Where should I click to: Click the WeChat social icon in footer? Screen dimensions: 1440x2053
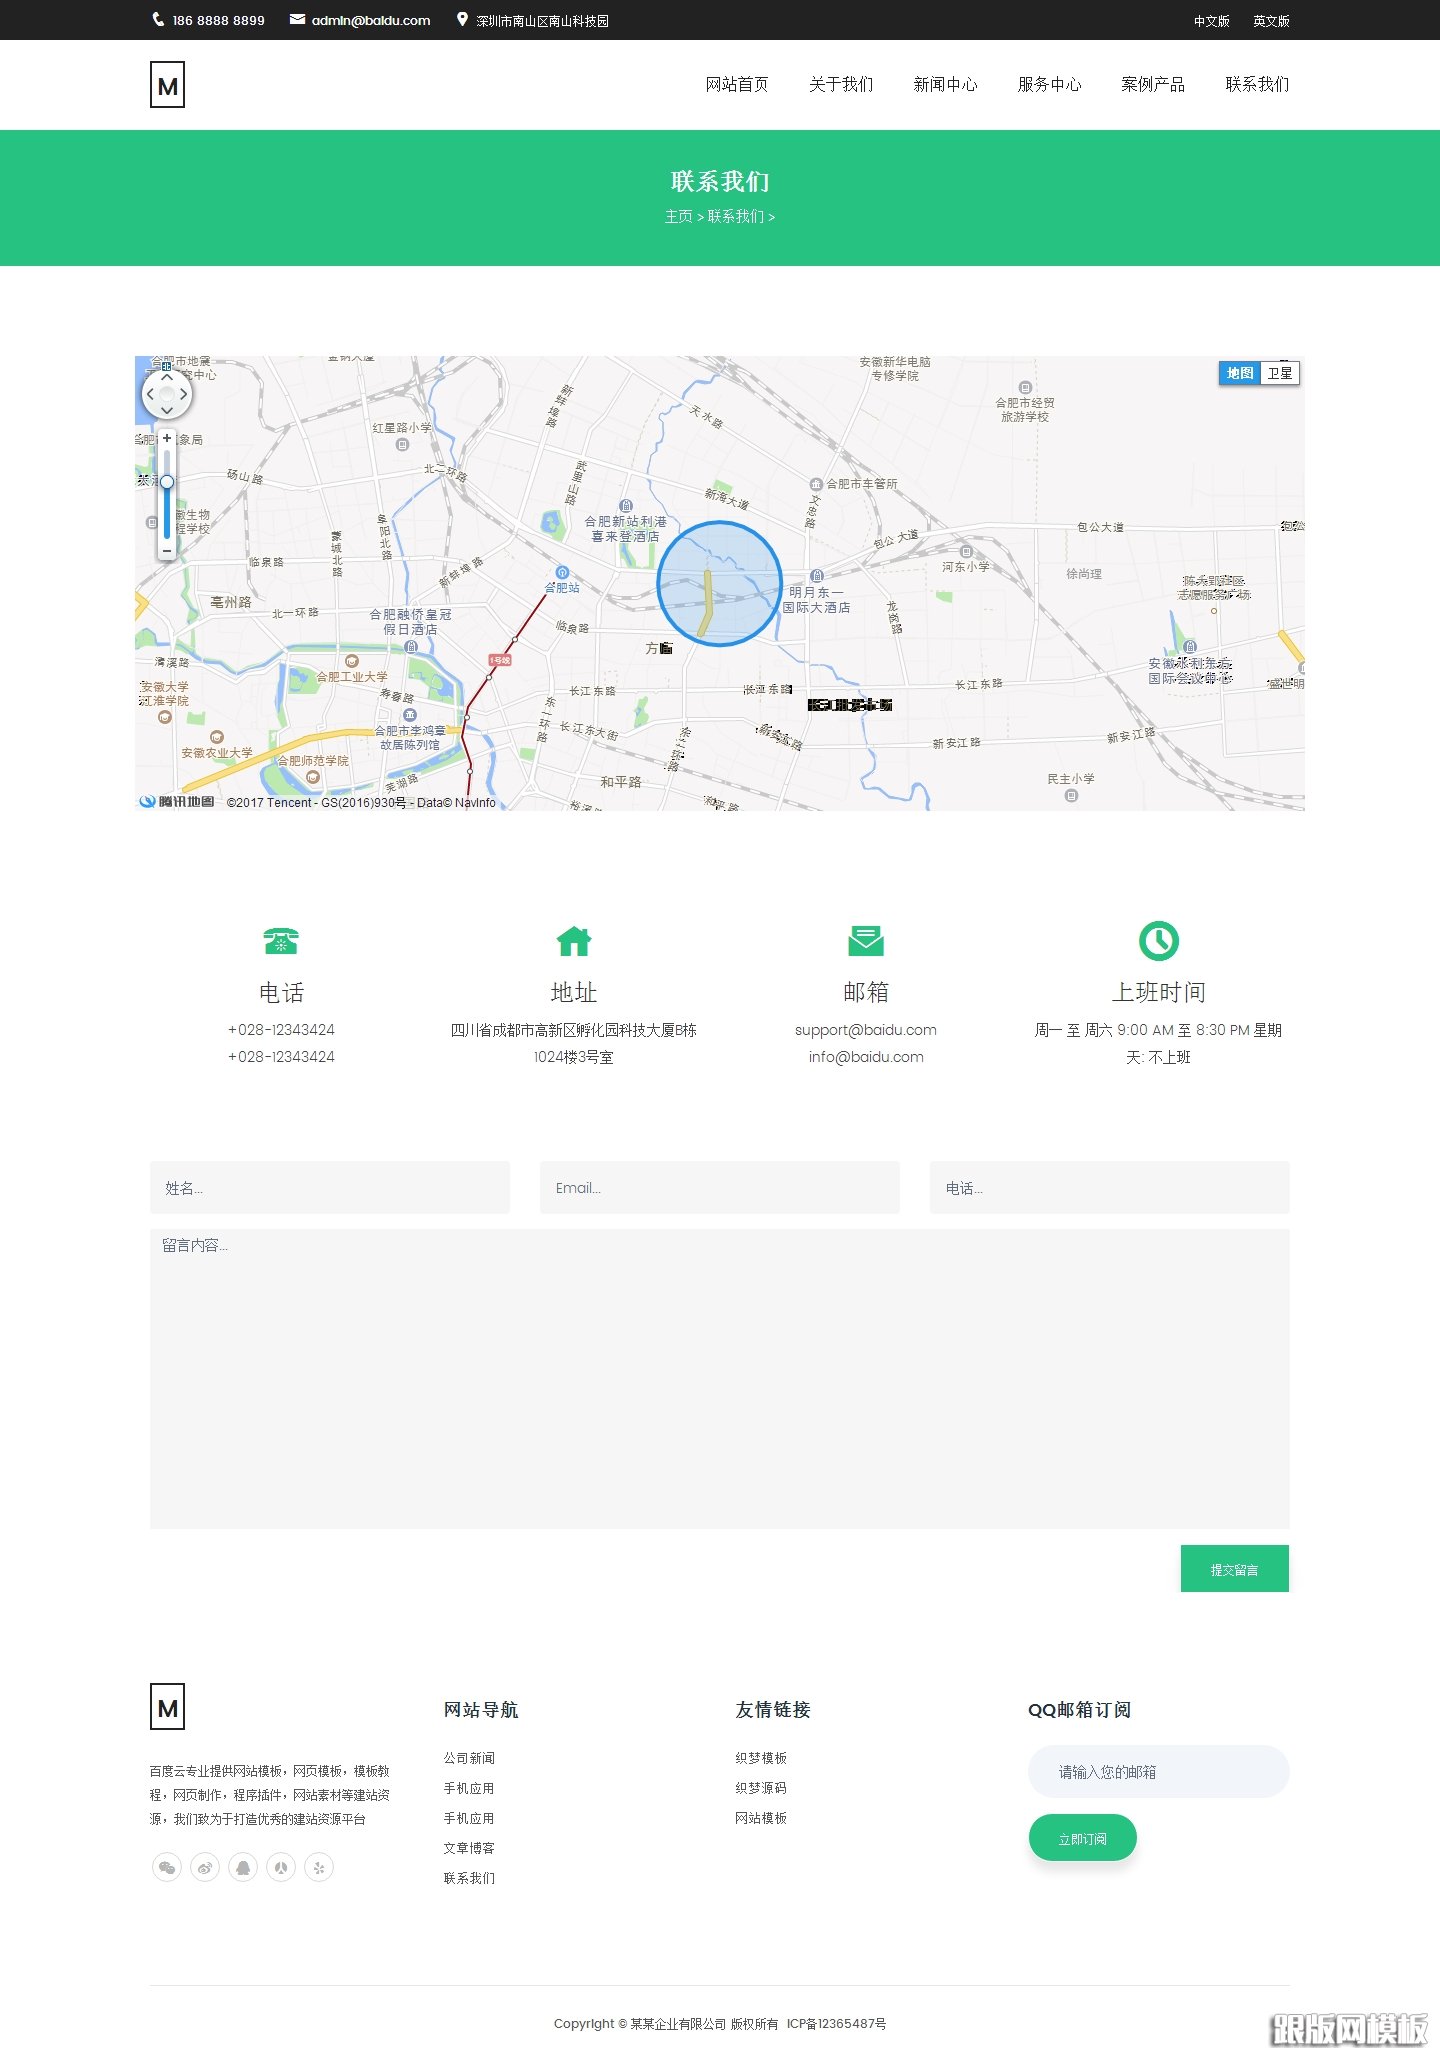click(x=167, y=1867)
